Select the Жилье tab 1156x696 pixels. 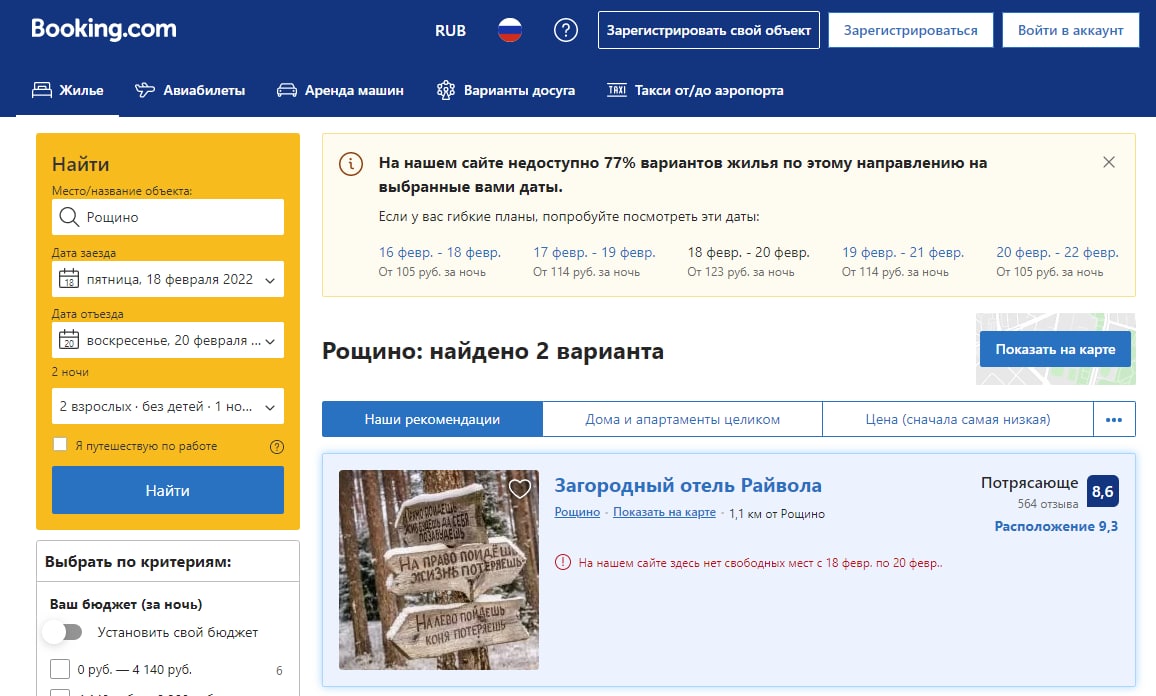pyautogui.click(x=68, y=91)
